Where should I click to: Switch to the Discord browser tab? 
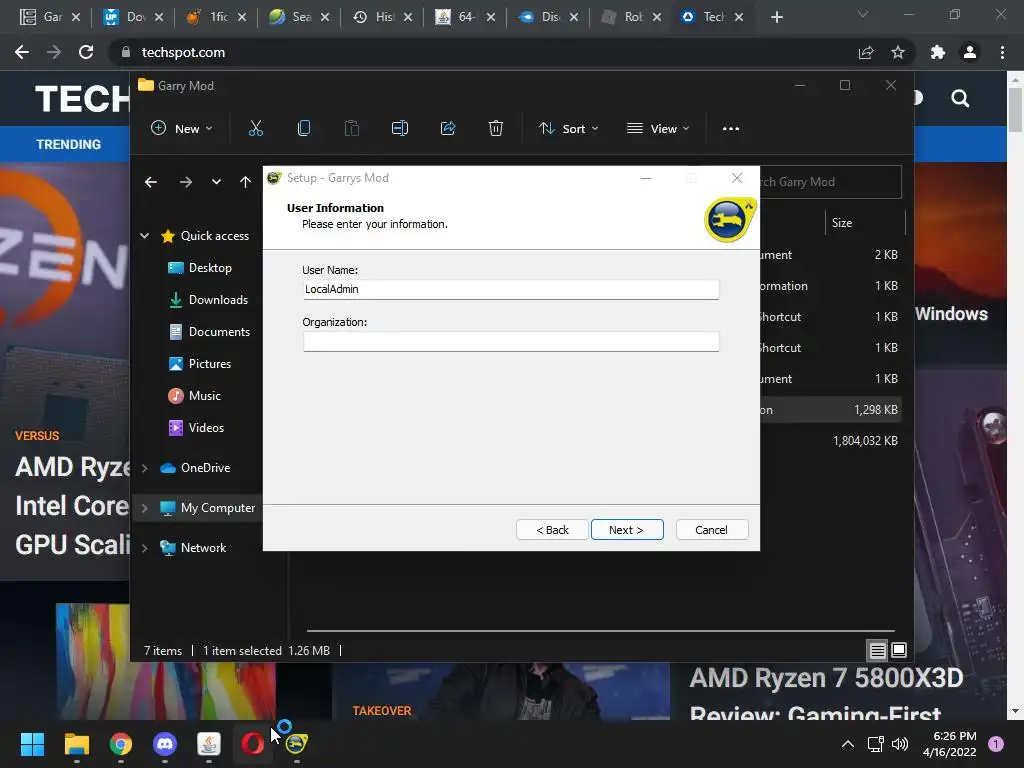pos(549,17)
